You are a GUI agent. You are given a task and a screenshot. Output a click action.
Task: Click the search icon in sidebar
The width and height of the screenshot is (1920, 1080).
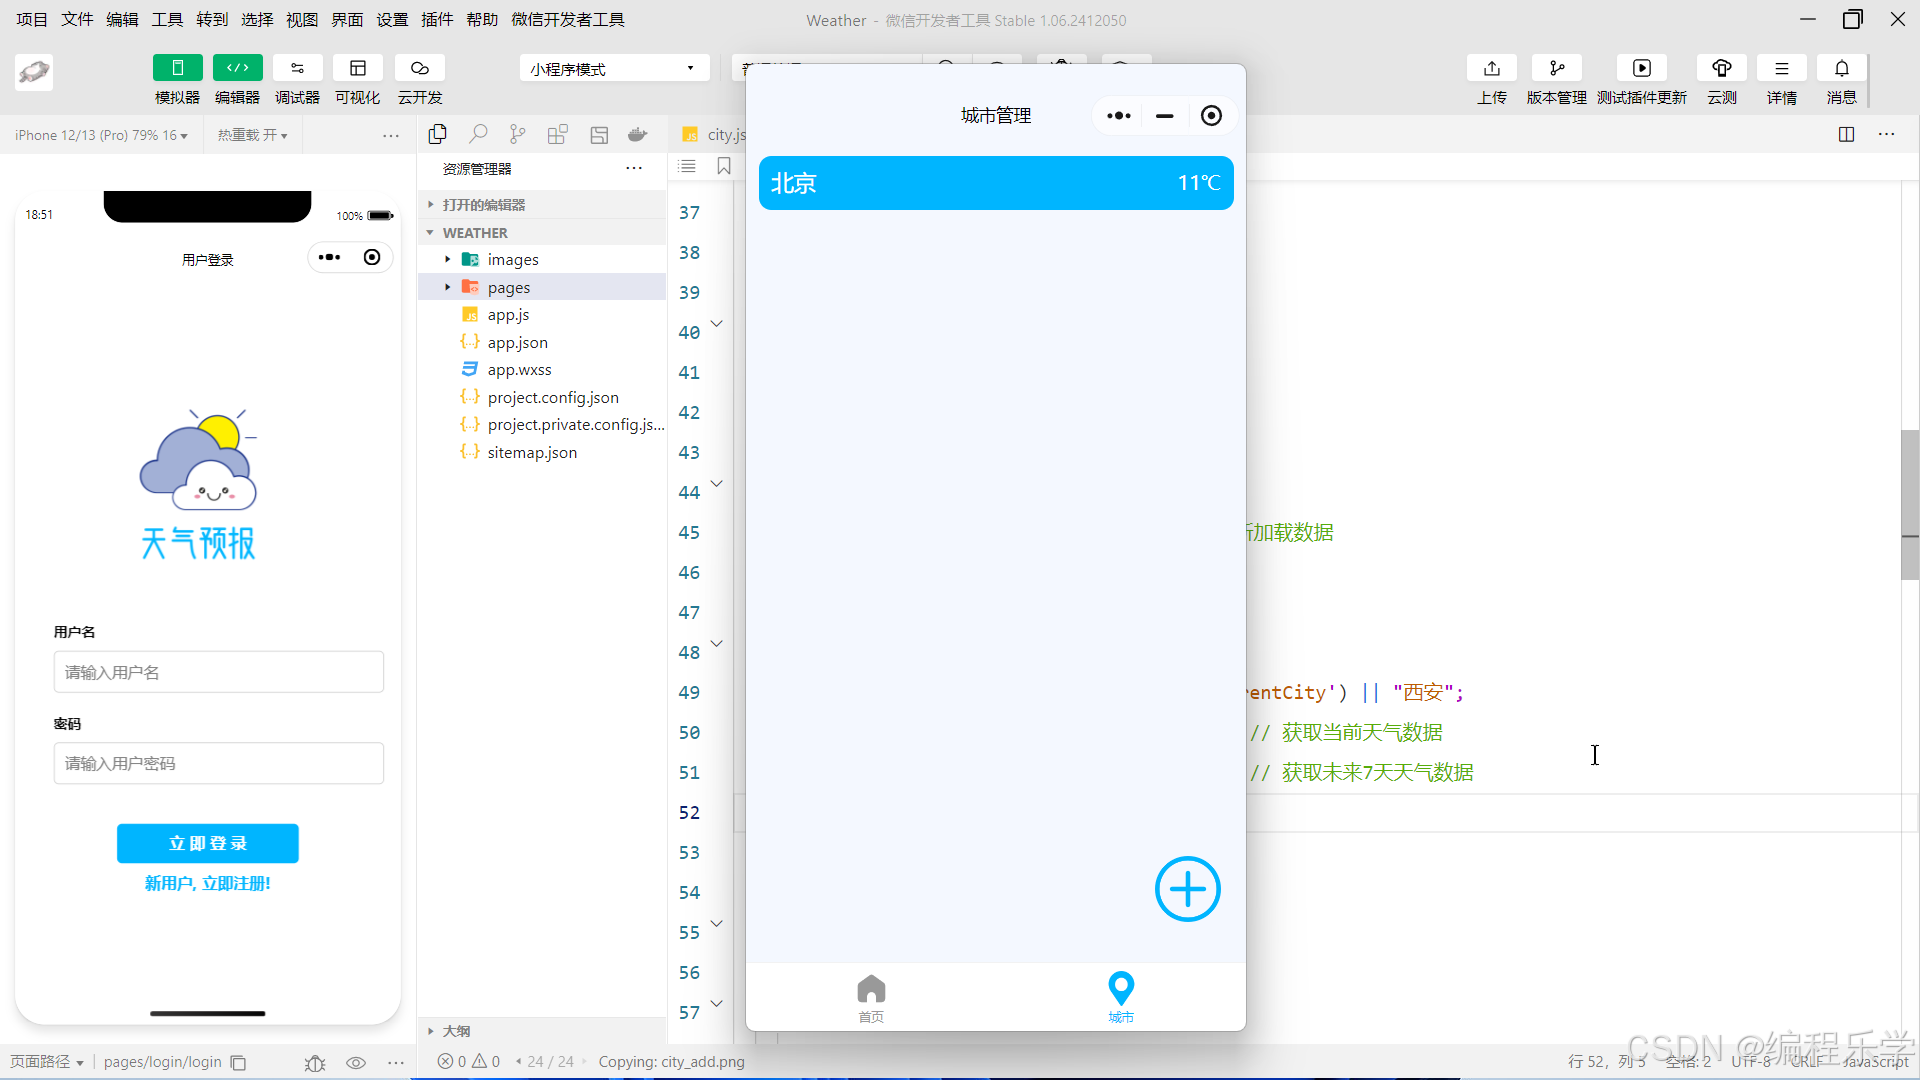(x=478, y=134)
